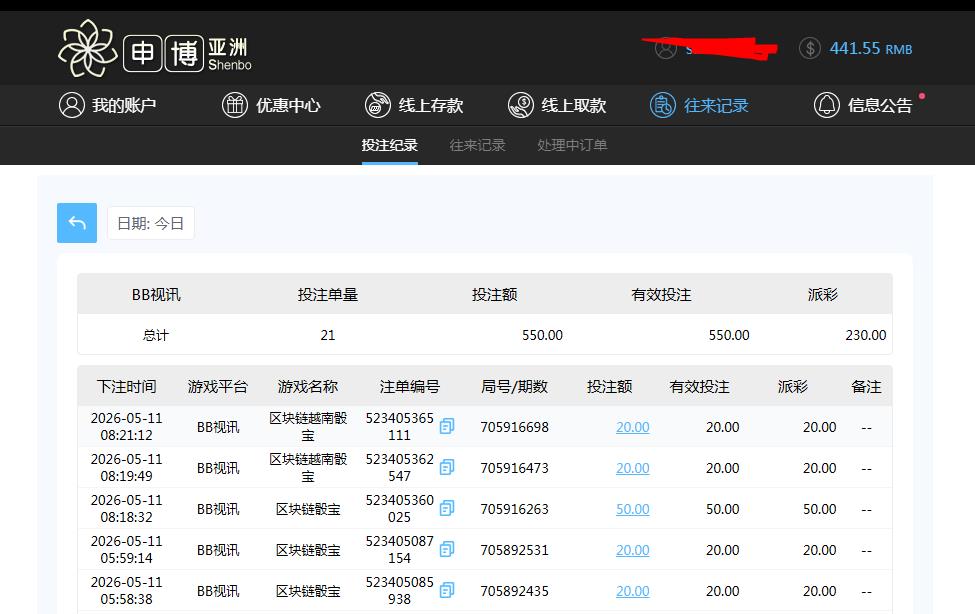The image size is (975, 614).
Task: Click the 08:21:12 bet time cell
Action: coord(126,427)
